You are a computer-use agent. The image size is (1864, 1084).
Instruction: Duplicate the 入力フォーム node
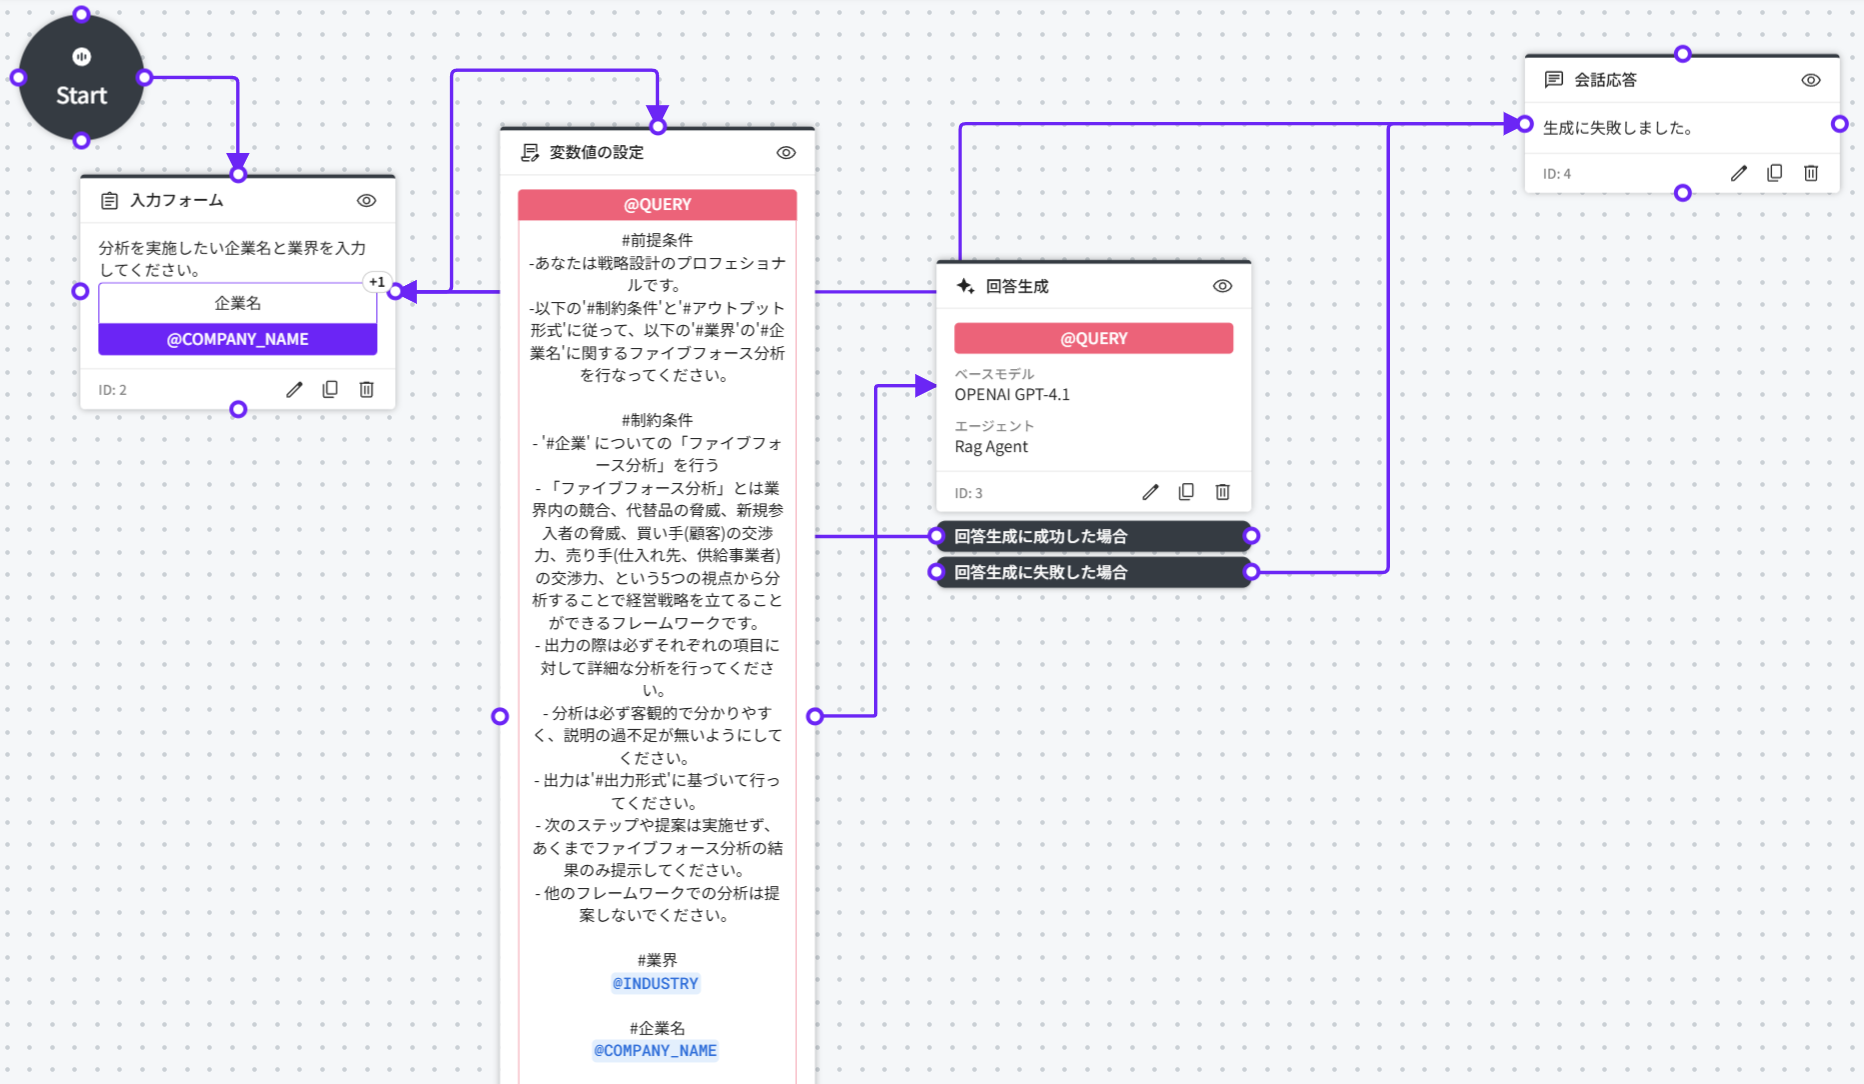330,390
